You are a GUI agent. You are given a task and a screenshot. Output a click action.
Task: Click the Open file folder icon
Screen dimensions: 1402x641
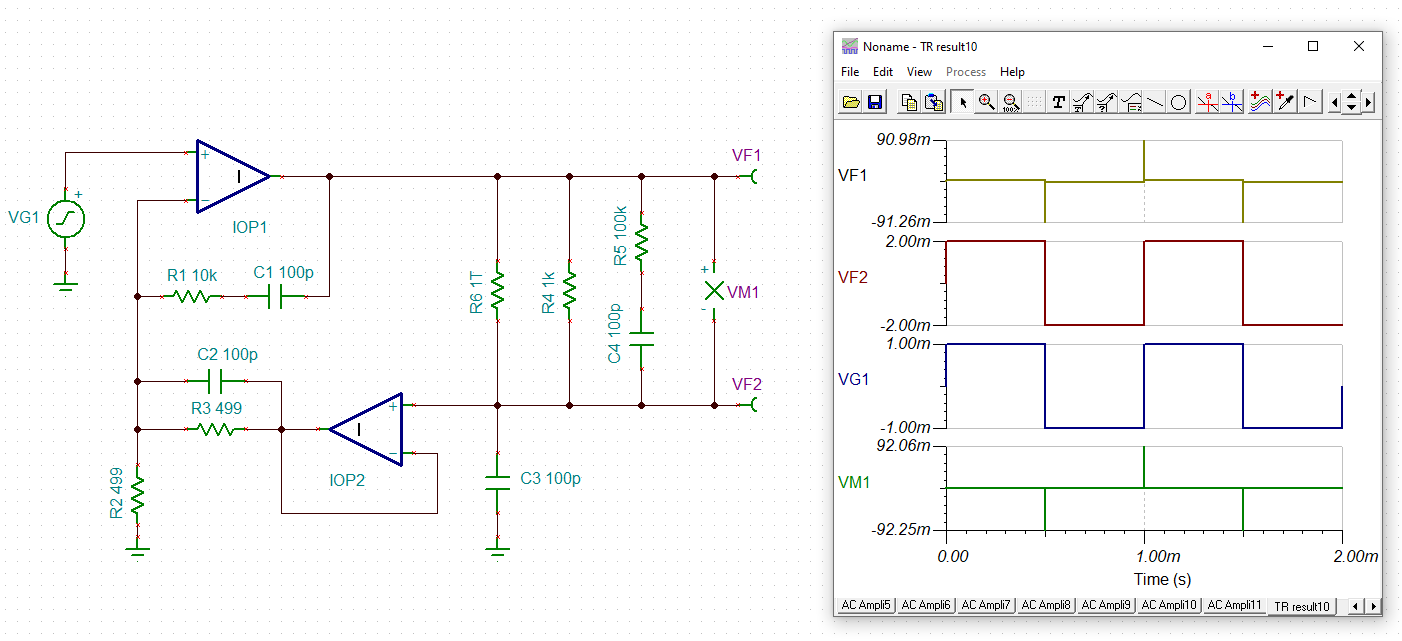click(851, 102)
